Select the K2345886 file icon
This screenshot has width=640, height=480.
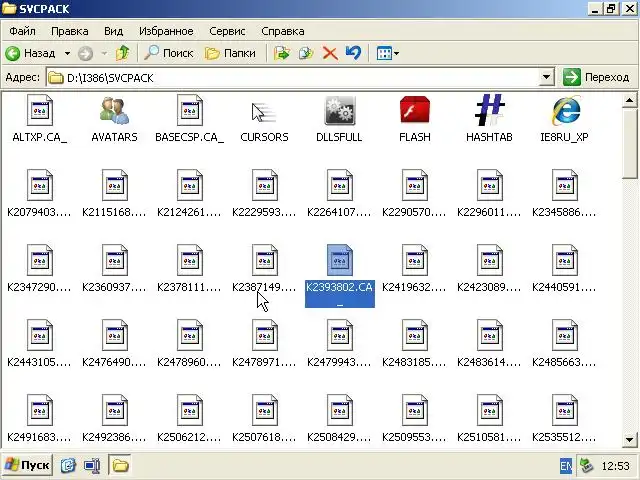click(x=564, y=185)
